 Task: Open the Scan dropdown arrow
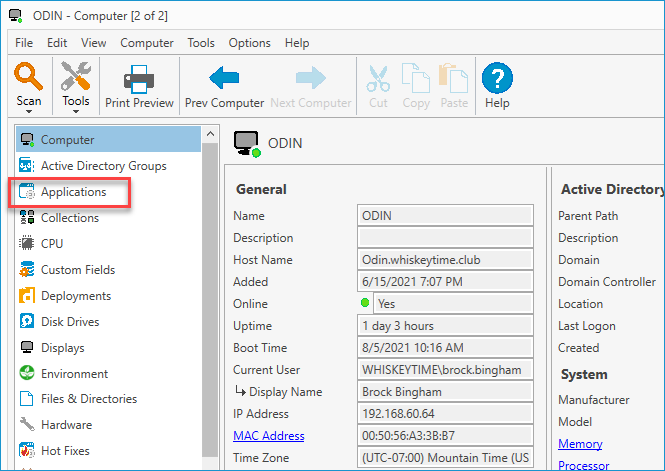[x=29, y=111]
